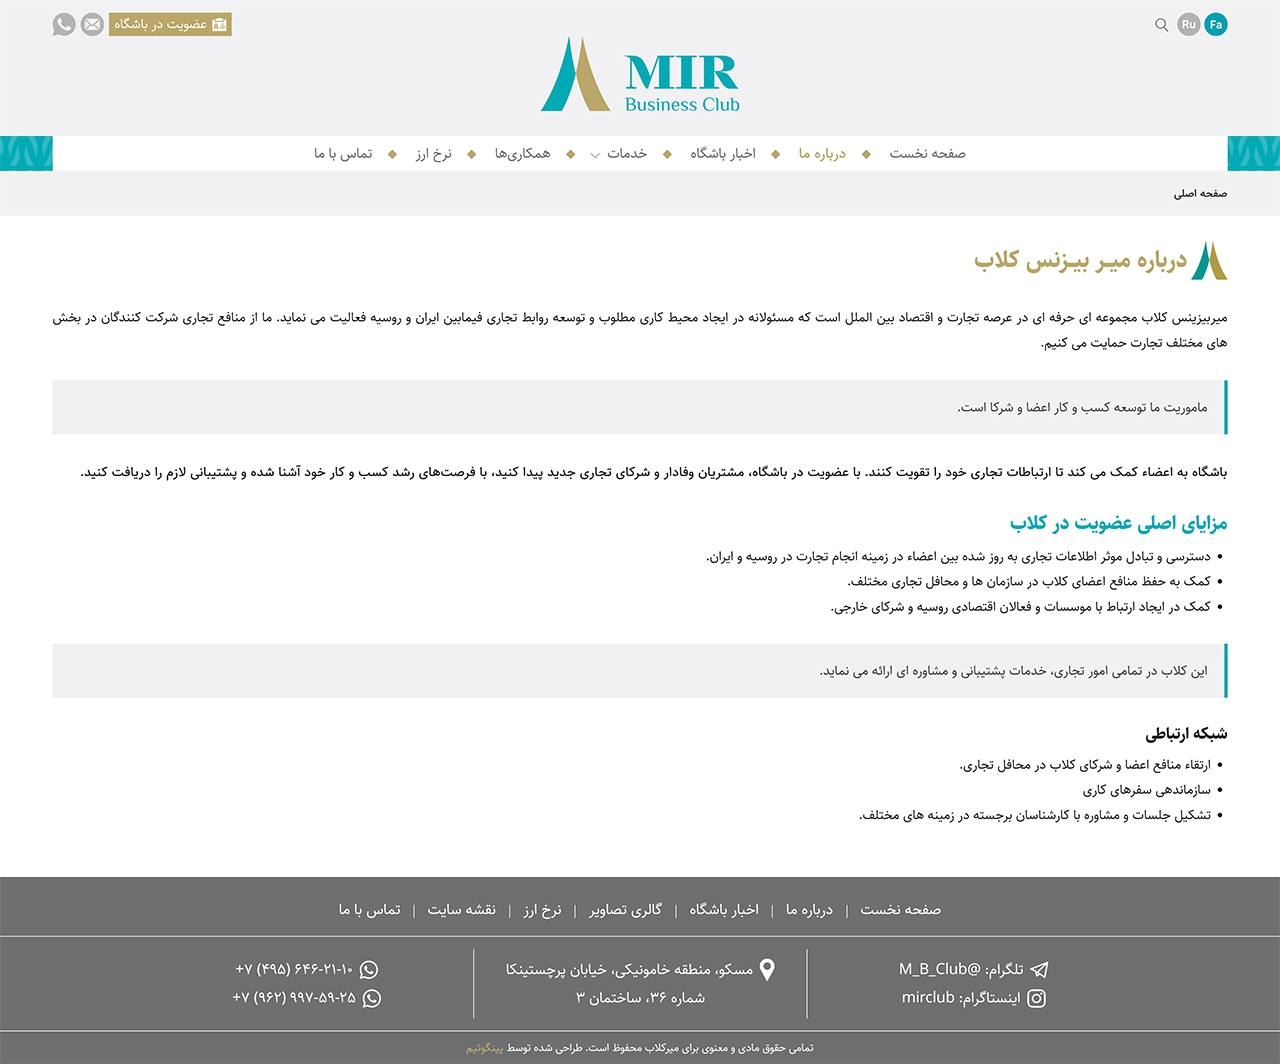Open اخبار باشگاه in main navigation
Viewport: 1280px width, 1064px height.
(x=722, y=153)
